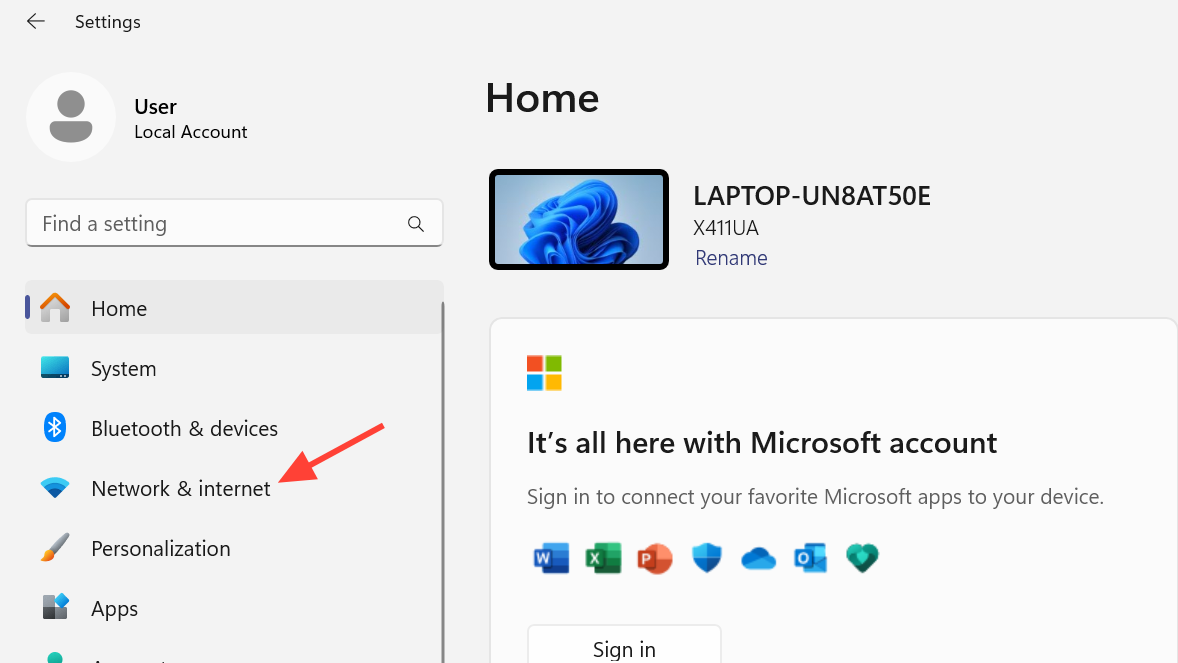Click the PowerPoint app icon

point(655,557)
